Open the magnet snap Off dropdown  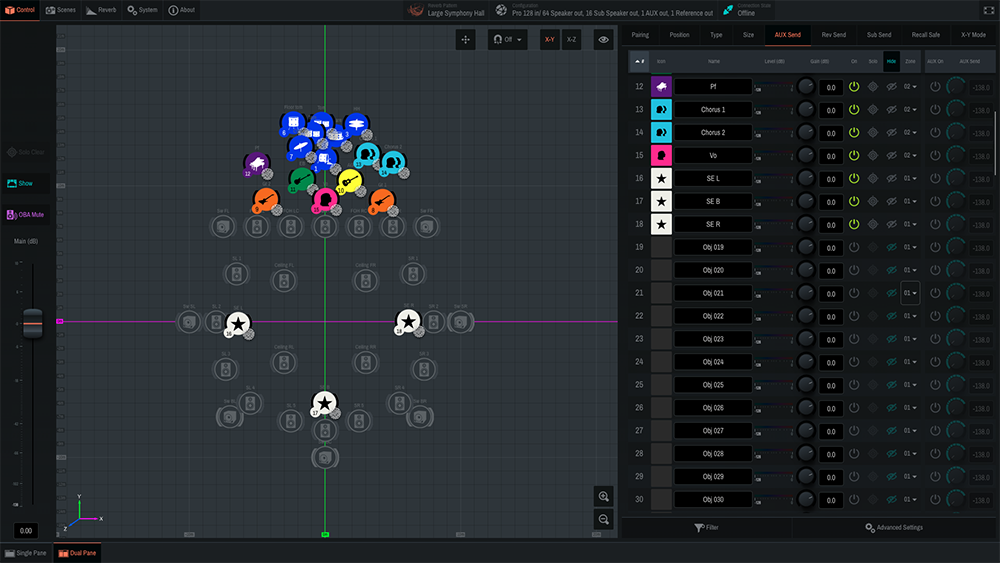(x=508, y=39)
